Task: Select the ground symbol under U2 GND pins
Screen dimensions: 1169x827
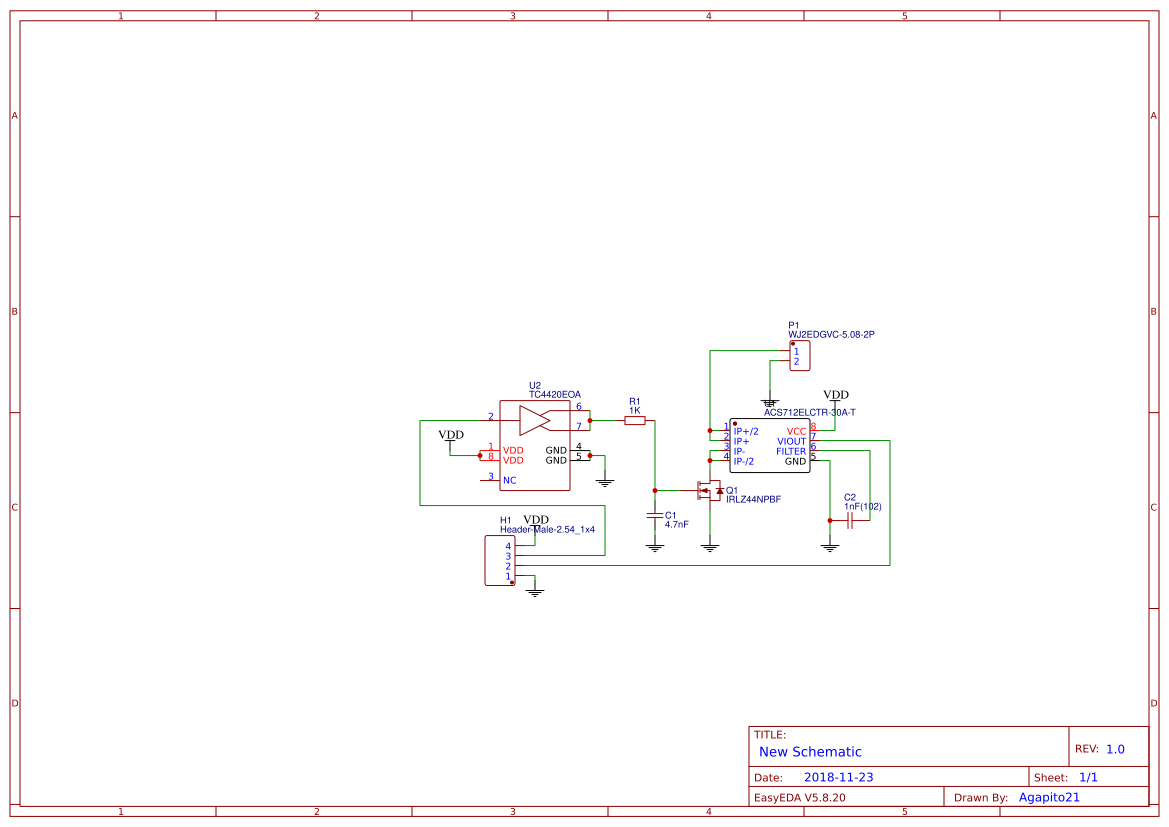Action: 604,481
